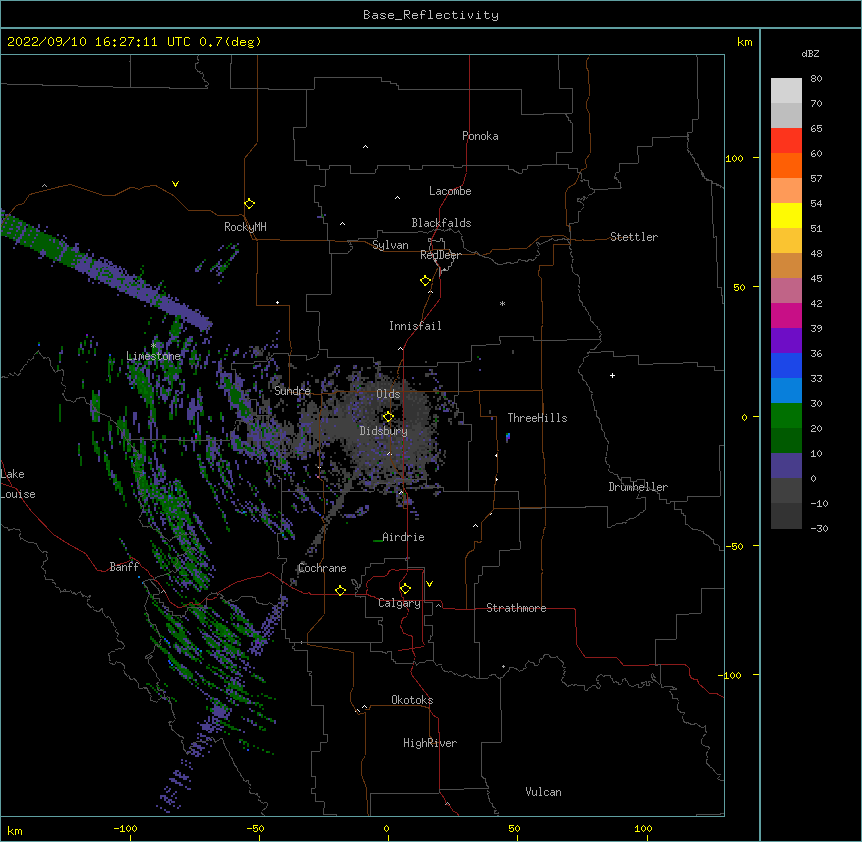Click the Sylvan label
862x842 pixels.
coord(390,245)
